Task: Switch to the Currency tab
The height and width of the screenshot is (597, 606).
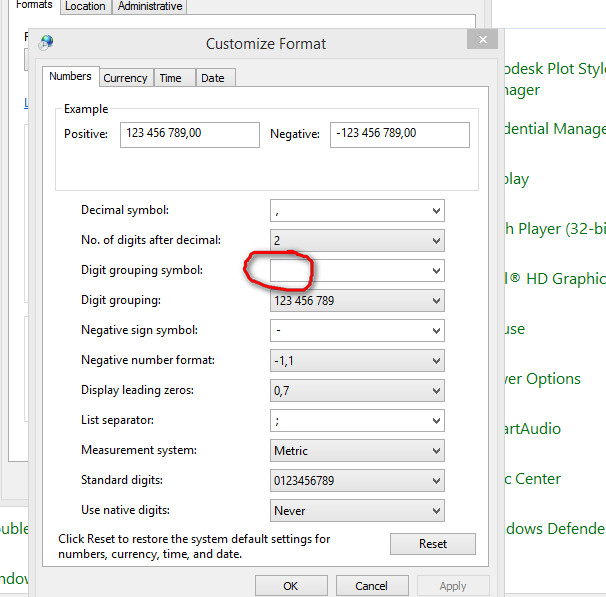Action: tap(125, 78)
